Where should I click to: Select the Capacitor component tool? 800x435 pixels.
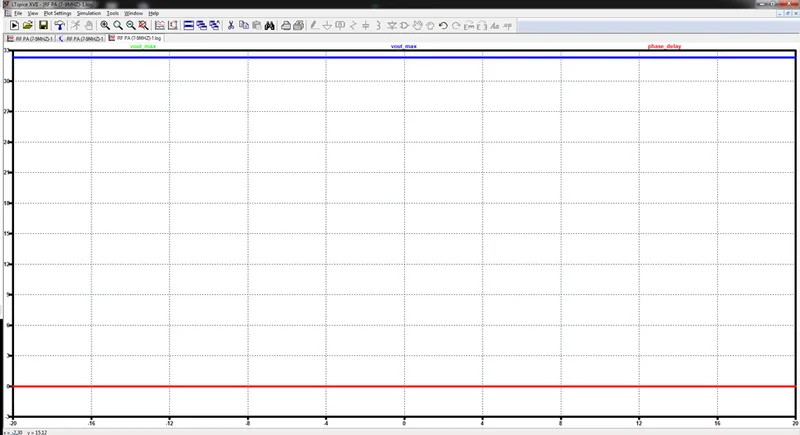[366, 25]
